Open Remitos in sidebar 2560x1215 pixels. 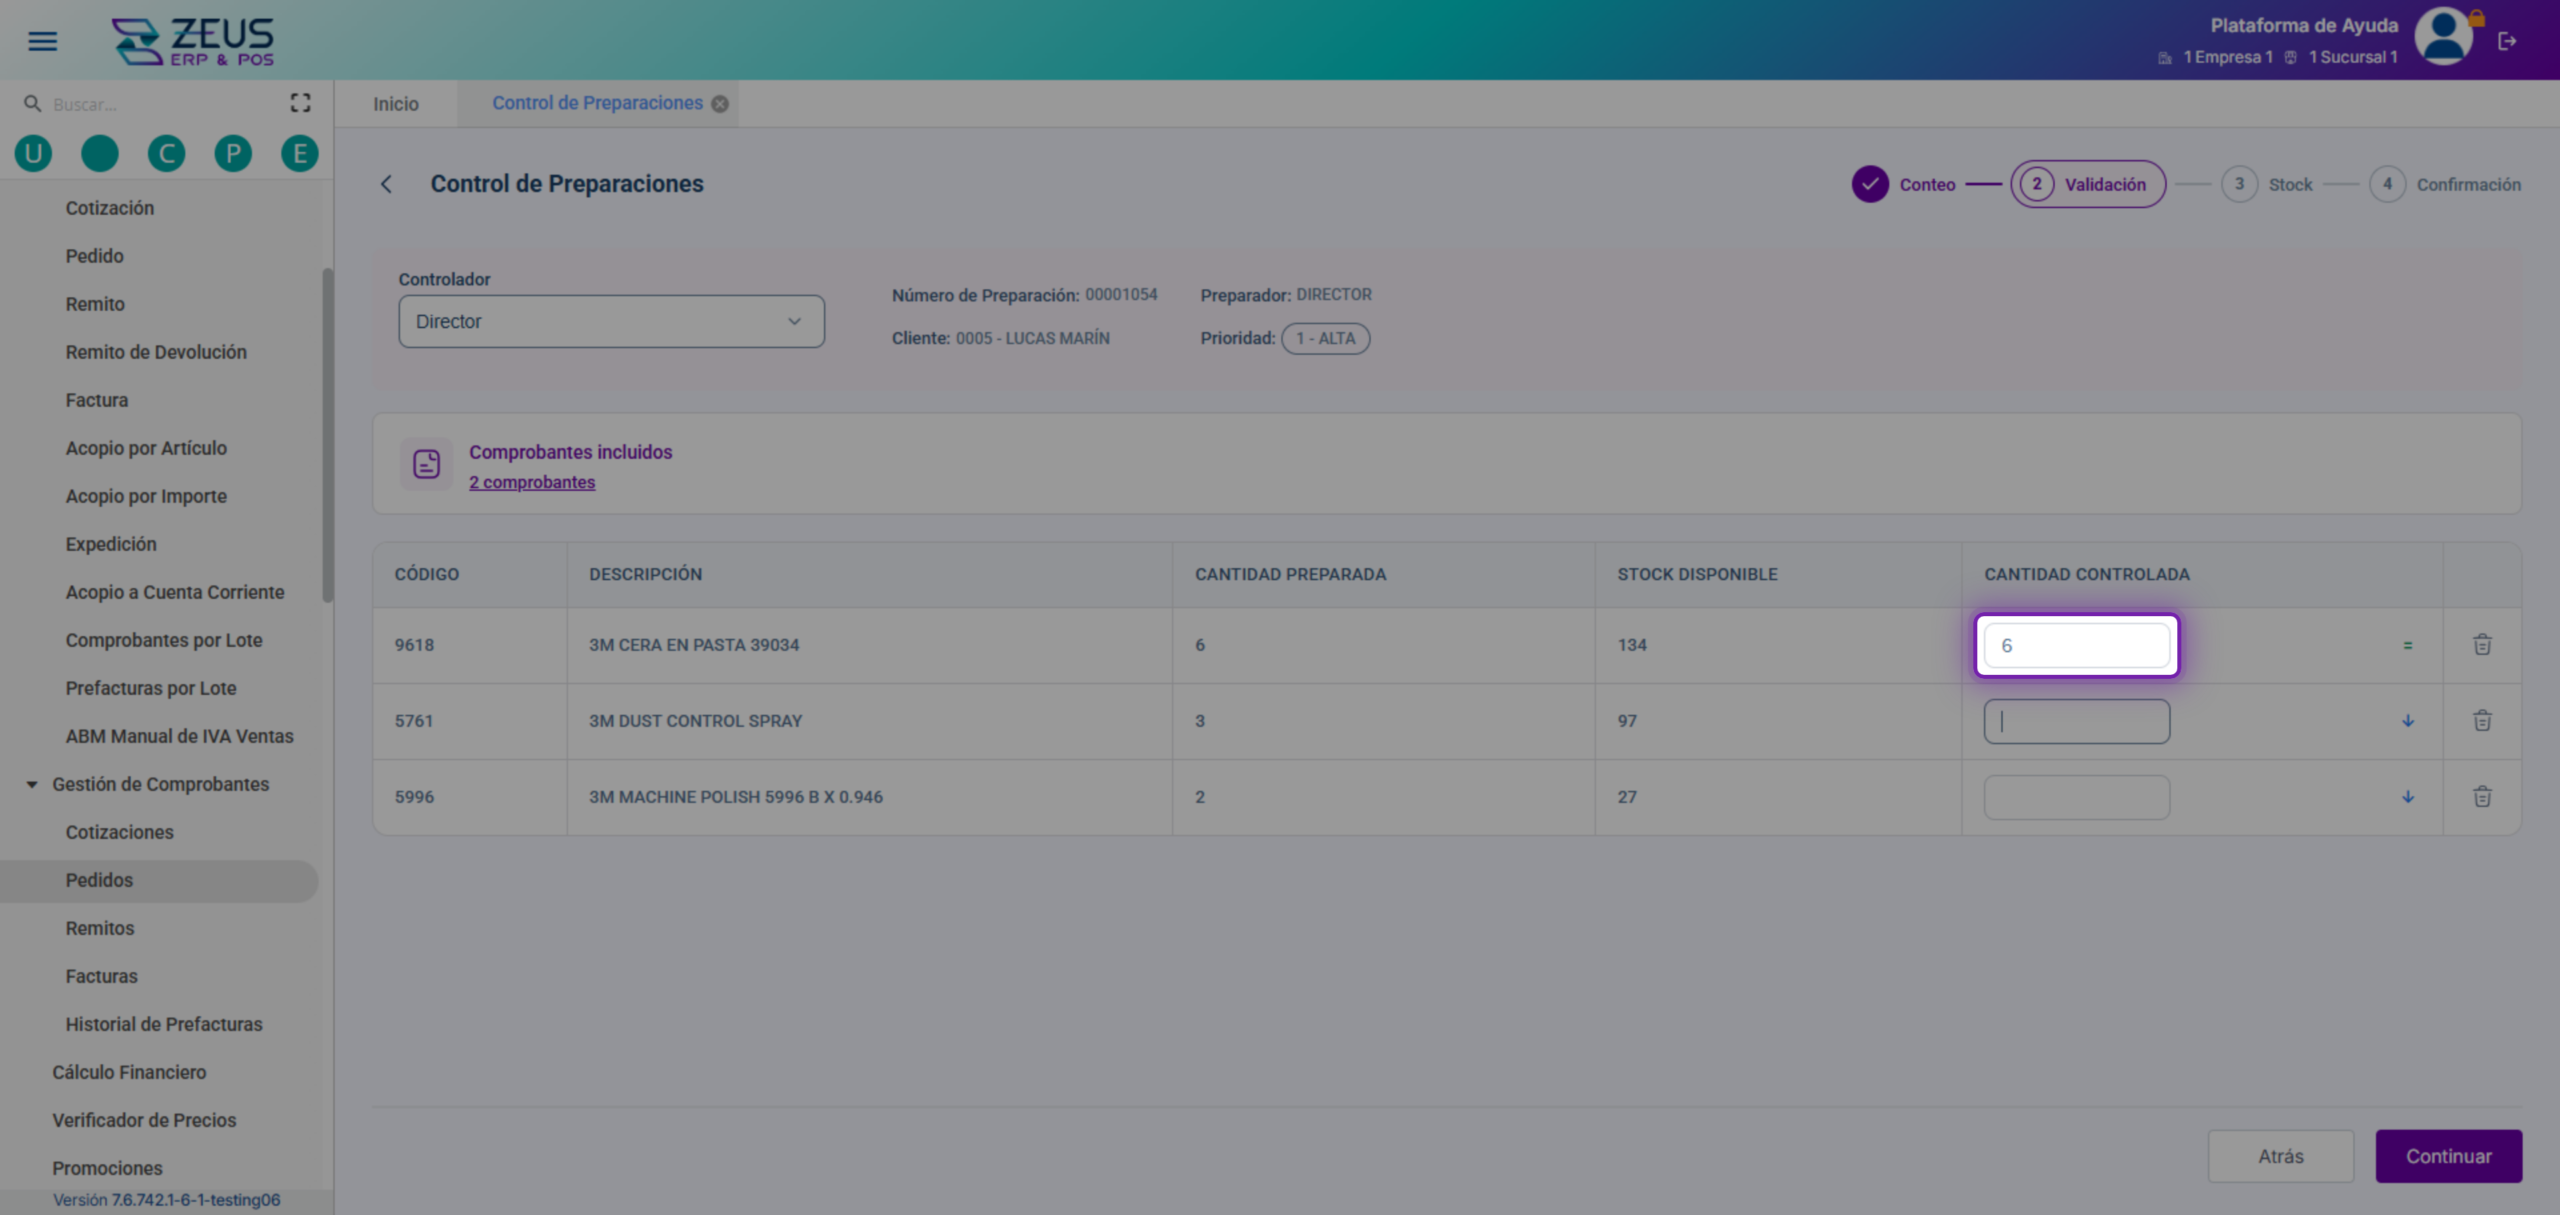(x=100, y=928)
